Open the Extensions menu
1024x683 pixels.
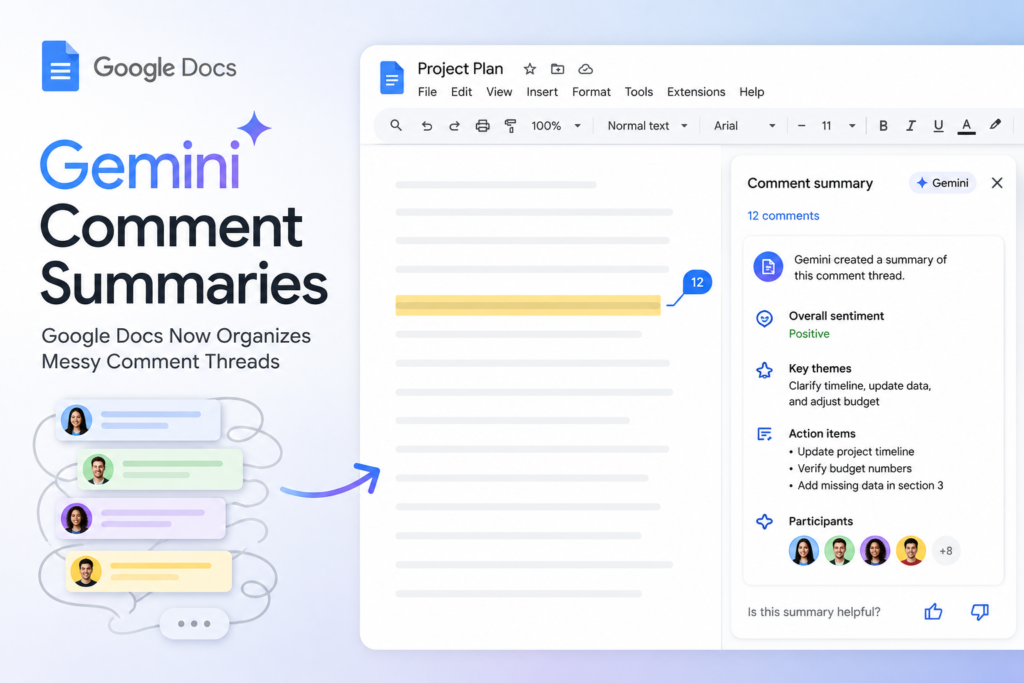[x=696, y=92]
